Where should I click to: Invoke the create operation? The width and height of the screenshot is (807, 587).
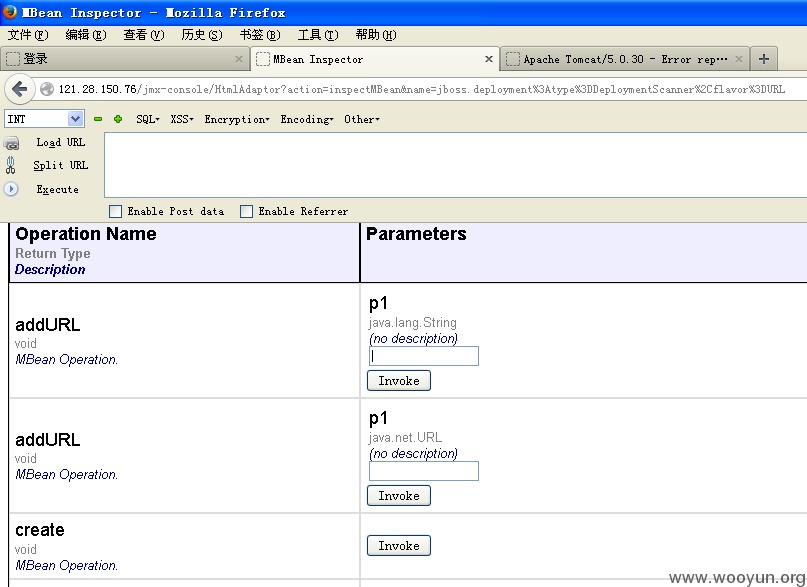point(399,545)
